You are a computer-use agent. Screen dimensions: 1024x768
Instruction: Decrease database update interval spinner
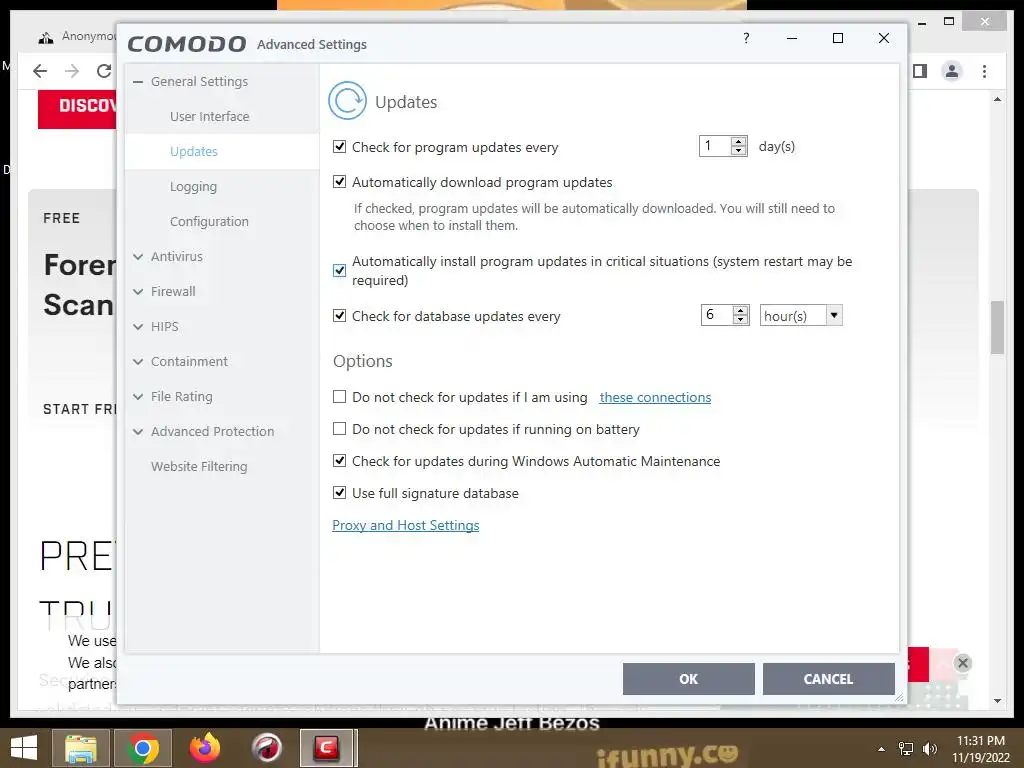tap(741, 319)
